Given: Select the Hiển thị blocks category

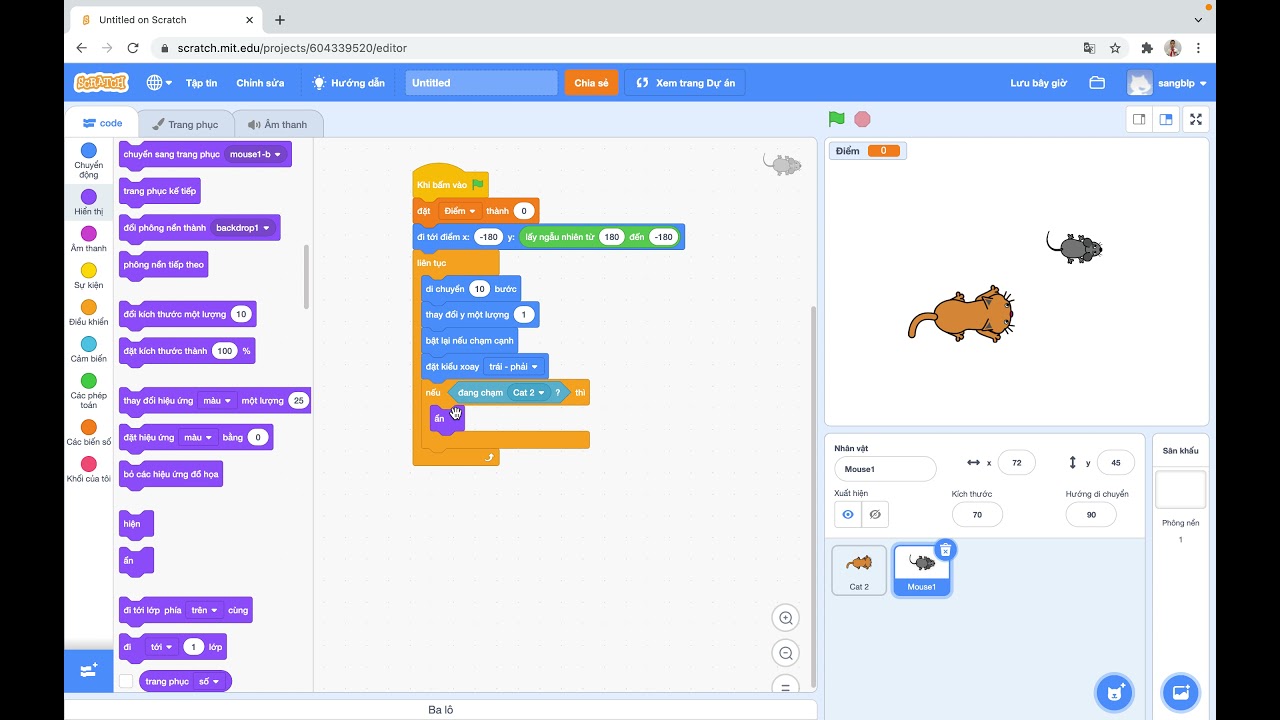Looking at the screenshot, I should coord(88,203).
